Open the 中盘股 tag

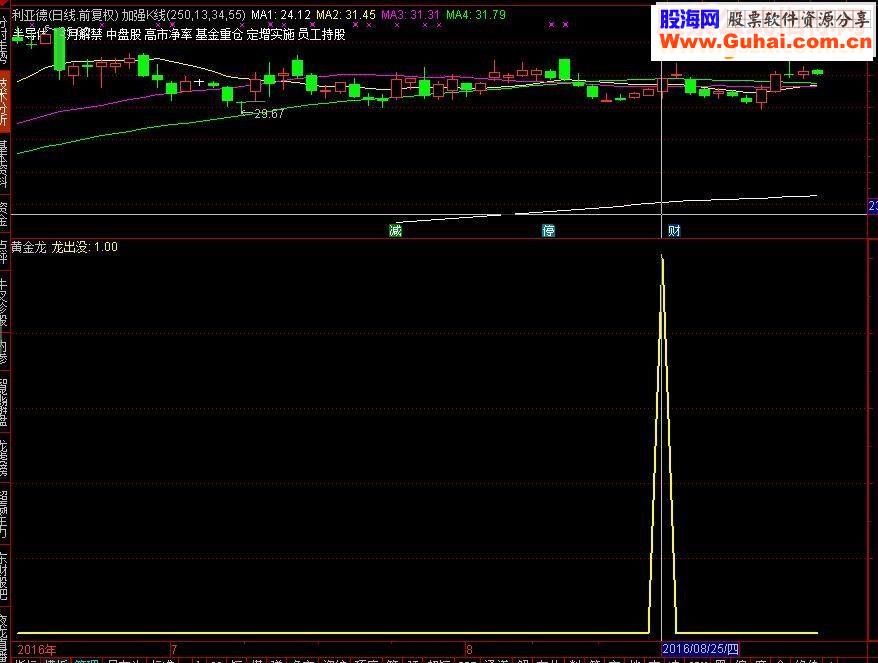[x=123, y=35]
